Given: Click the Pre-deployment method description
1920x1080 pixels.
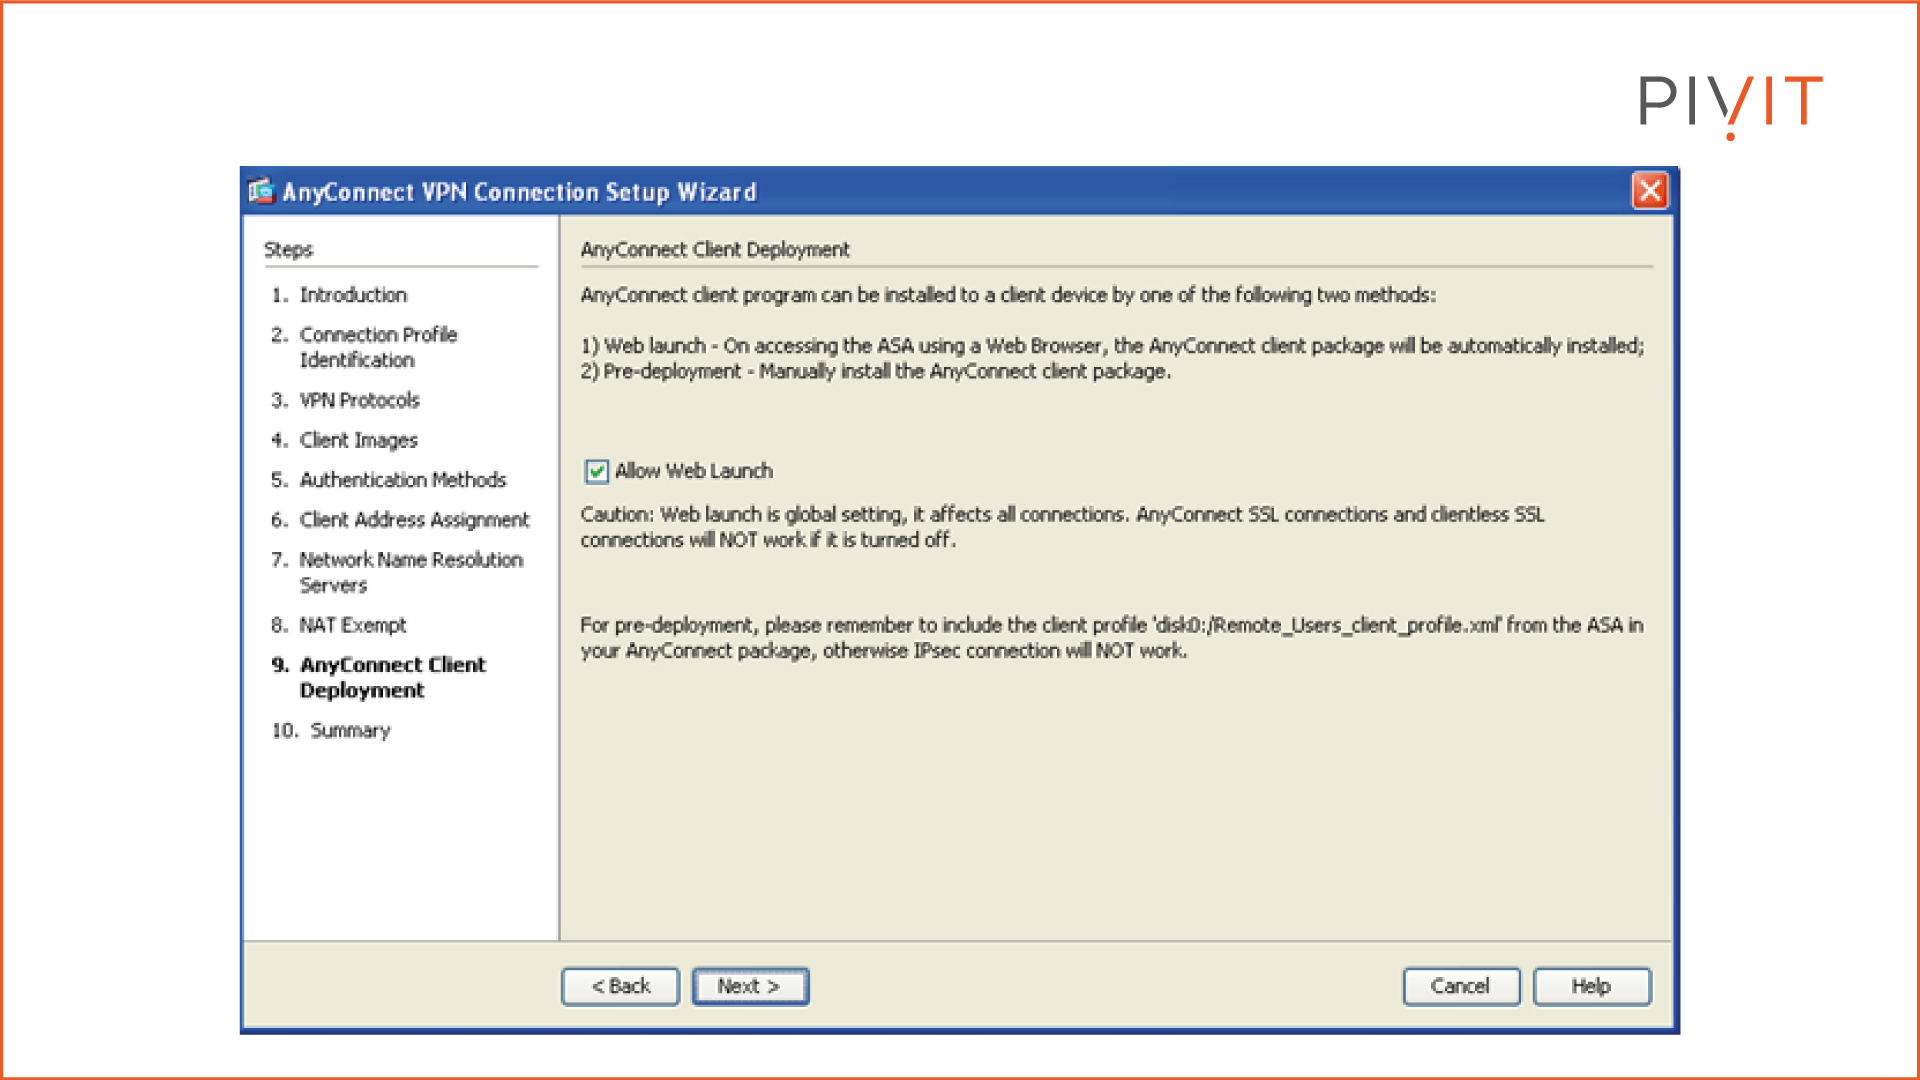Looking at the screenshot, I should coord(876,372).
